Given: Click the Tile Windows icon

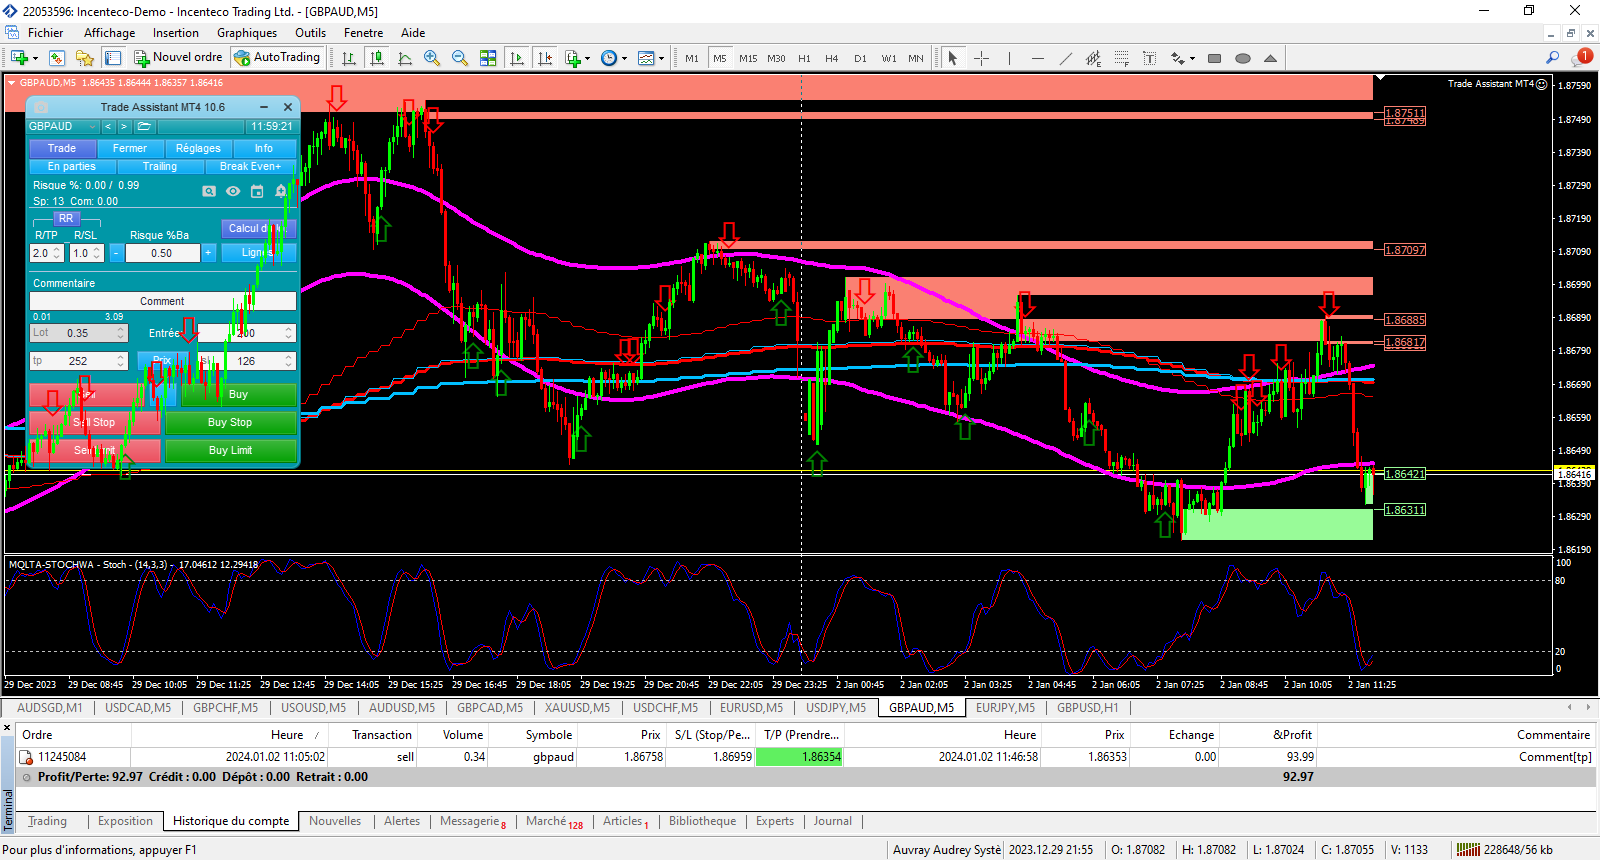Looking at the screenshot, I should (x=488, y=58).
